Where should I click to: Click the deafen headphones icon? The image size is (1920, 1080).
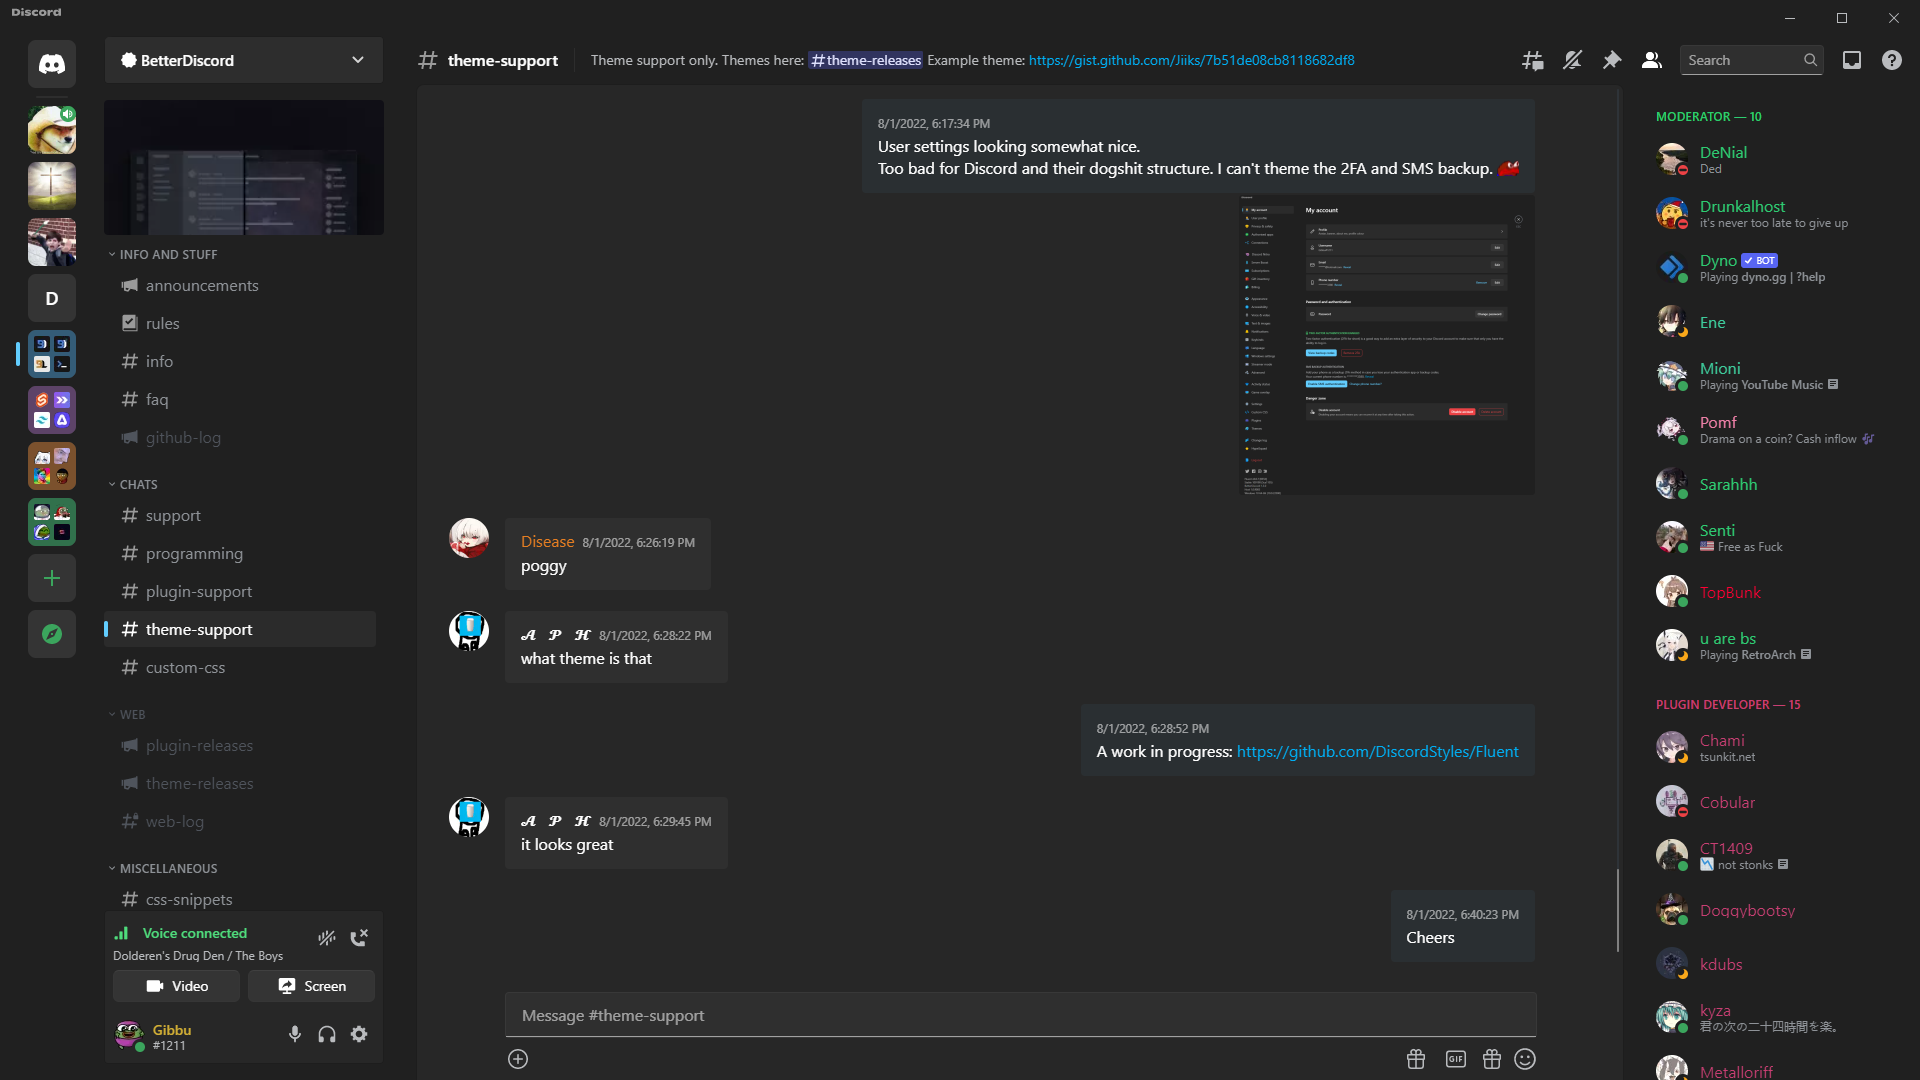point(326,1034)
